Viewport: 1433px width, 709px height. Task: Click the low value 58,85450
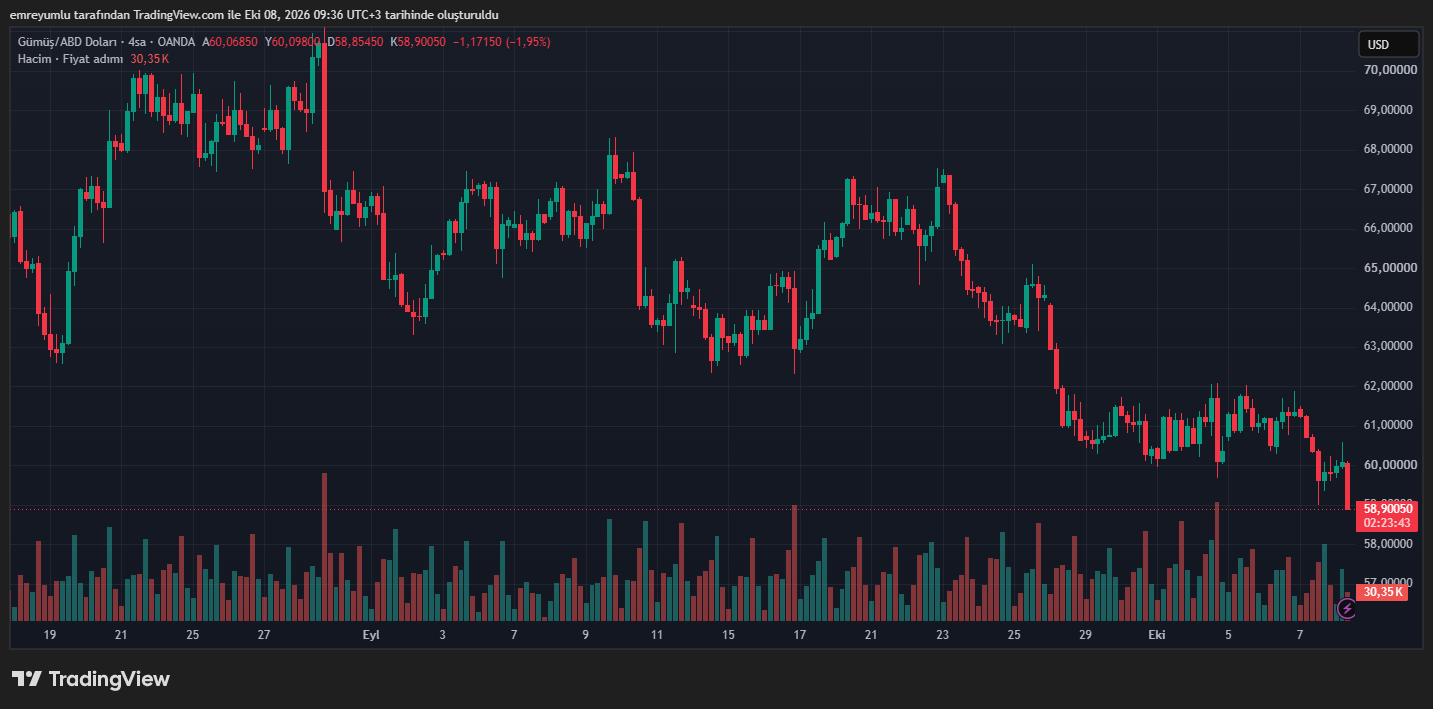[359, 42]
